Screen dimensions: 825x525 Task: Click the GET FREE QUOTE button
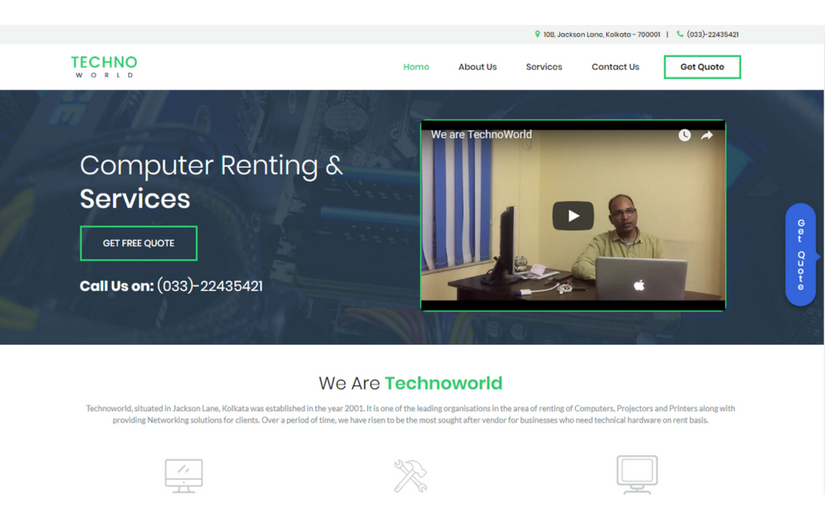point(139,243)
